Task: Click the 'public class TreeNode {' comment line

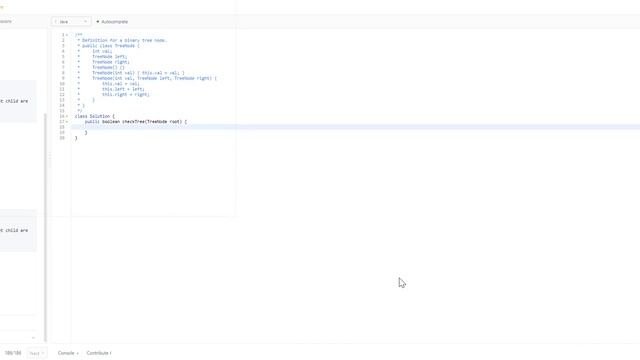Action: point(110,46)
